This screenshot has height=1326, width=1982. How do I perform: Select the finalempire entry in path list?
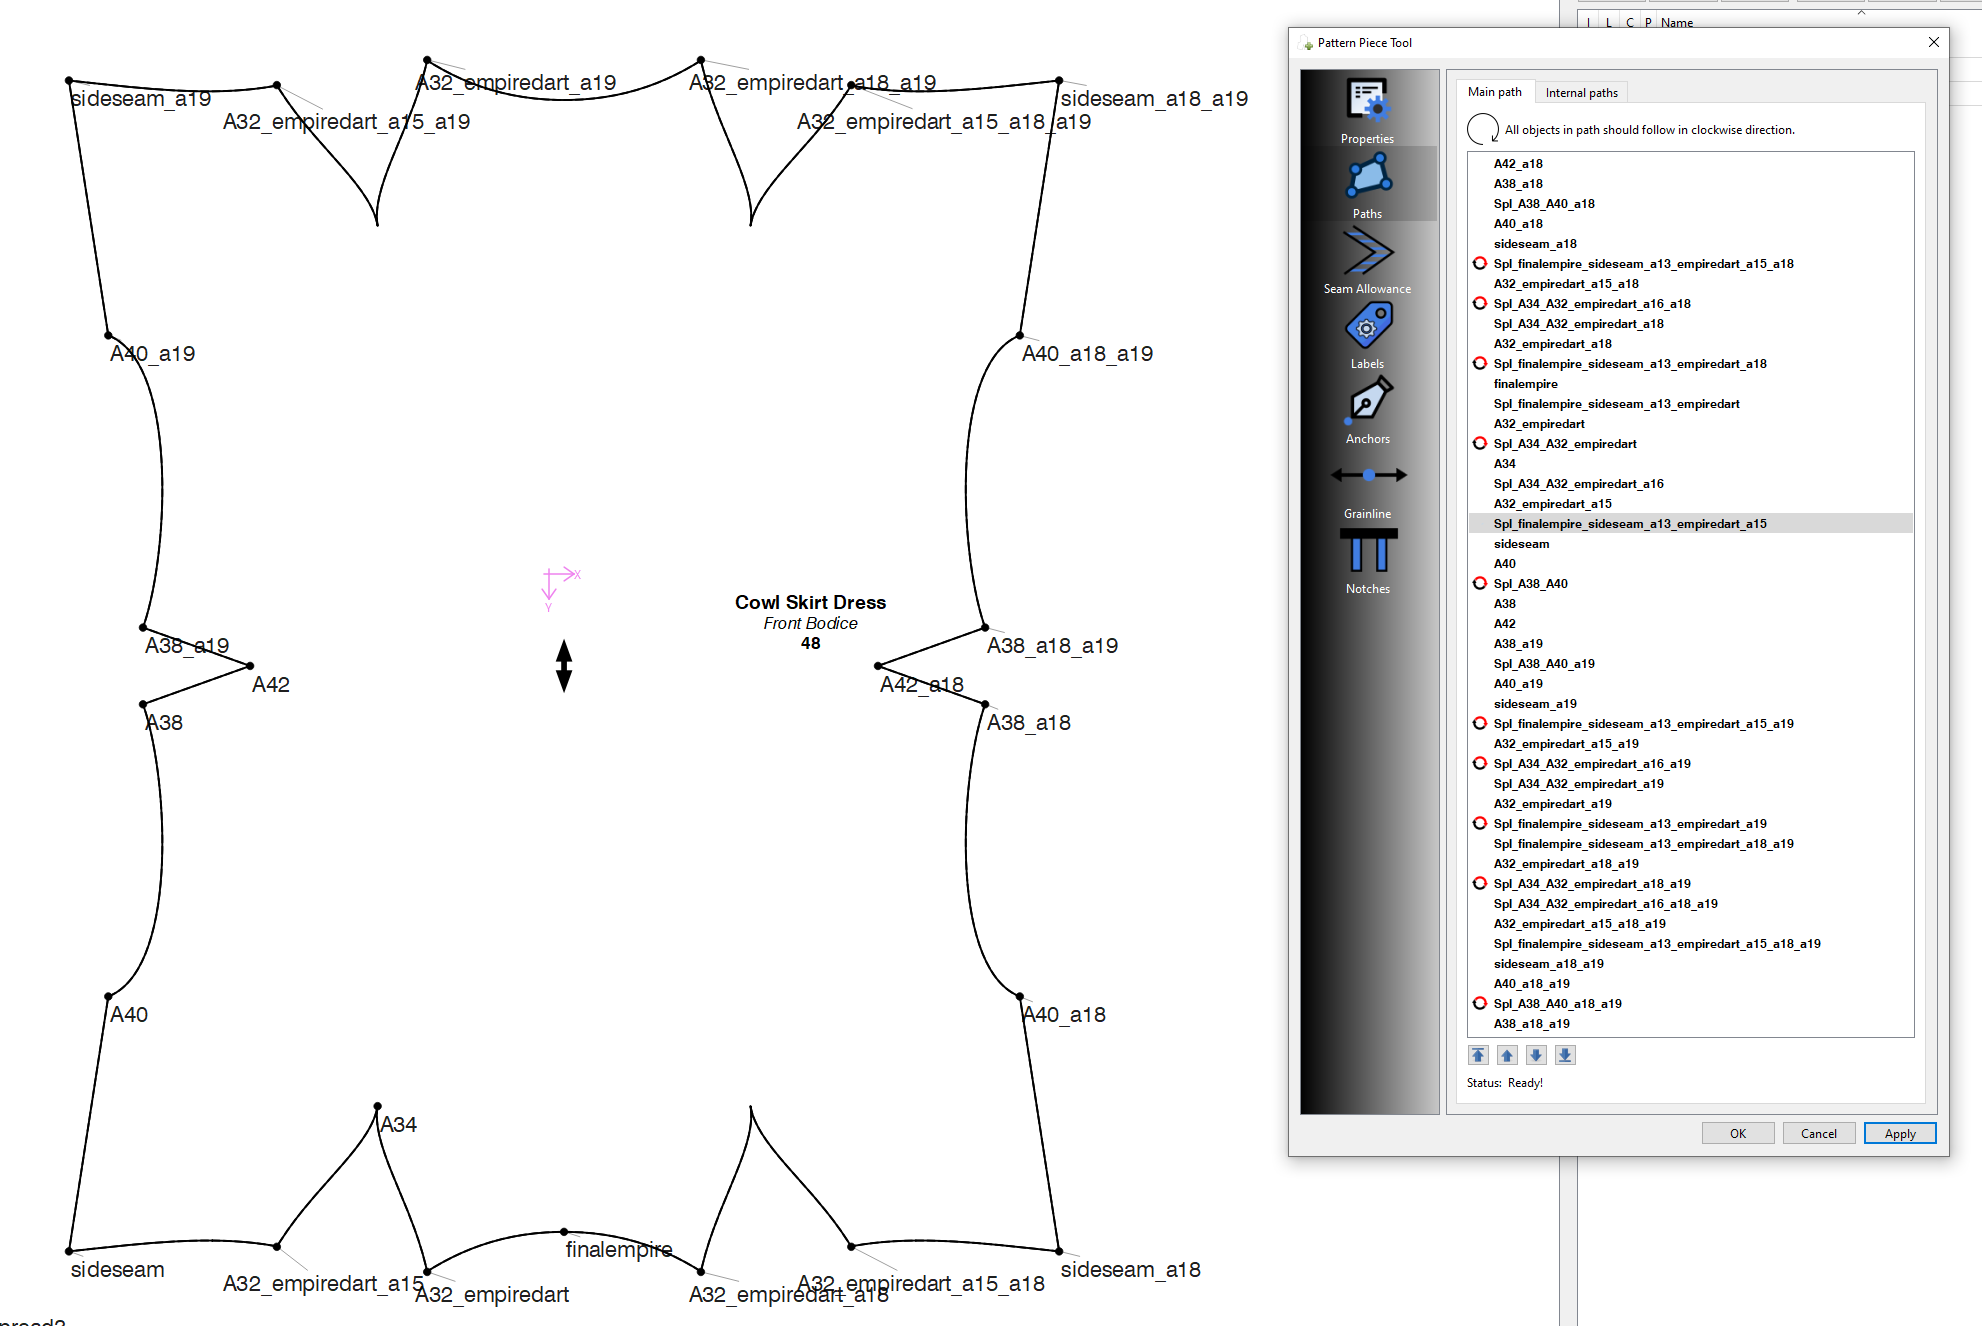[x=1525, y=384]
